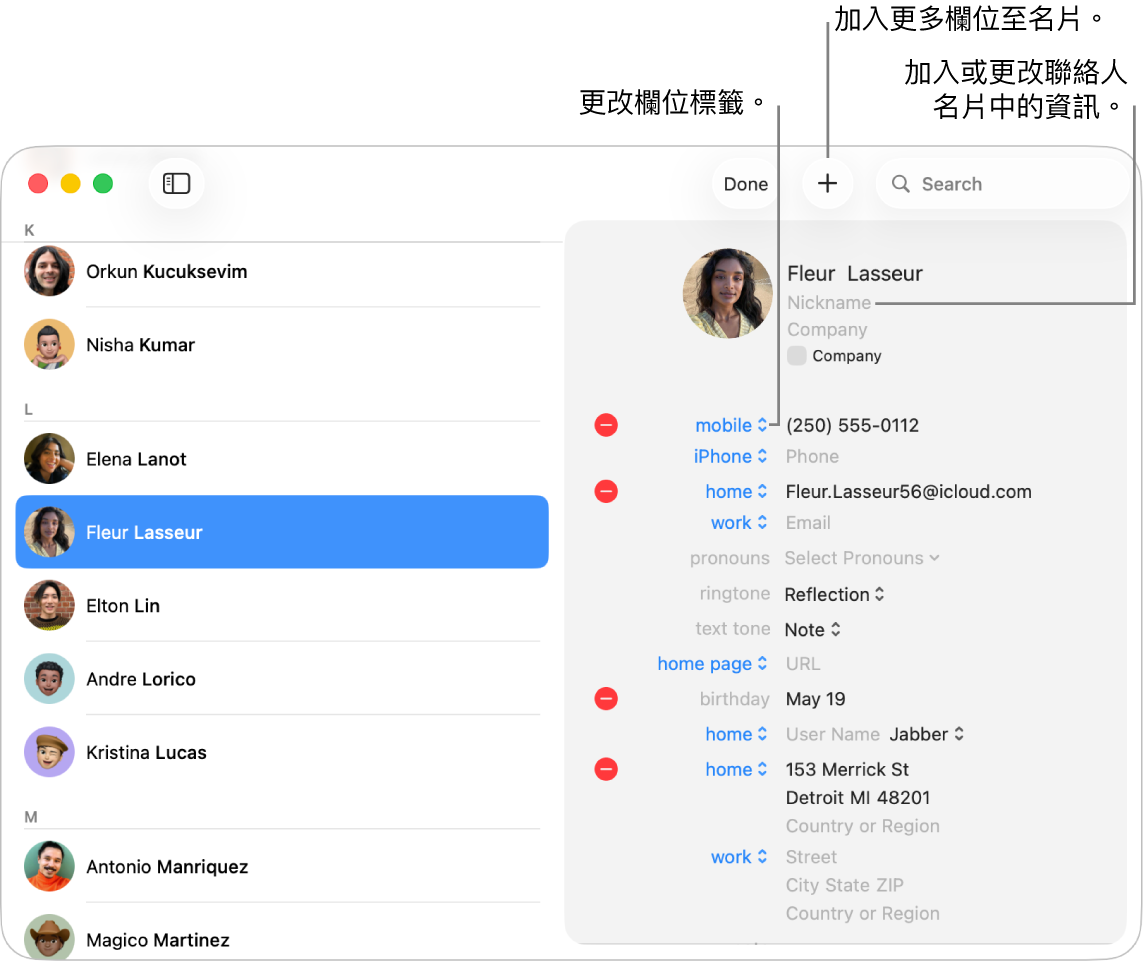
Task: Focus the Search field
Action: 1003,184
